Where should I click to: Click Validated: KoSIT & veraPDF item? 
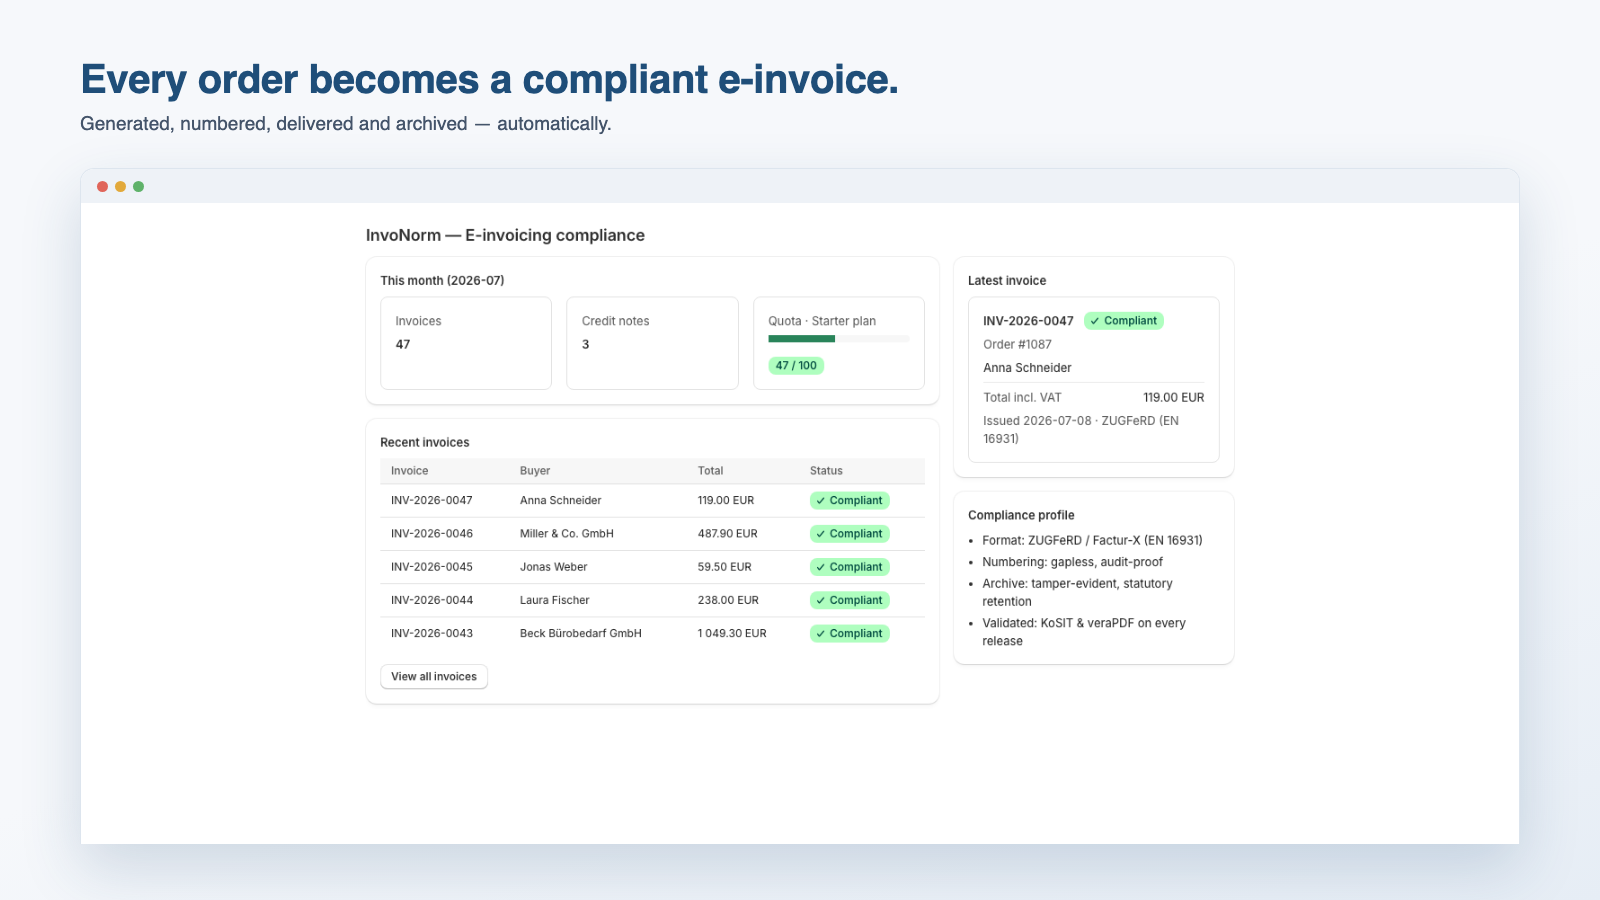(x=1084, y=632)
